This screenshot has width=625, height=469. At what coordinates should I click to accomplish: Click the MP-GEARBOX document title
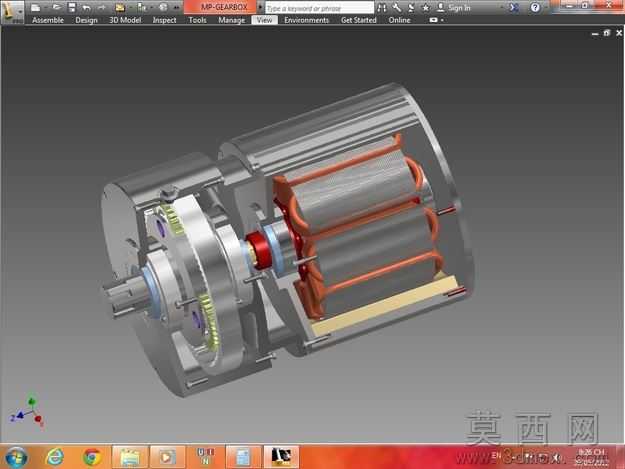224,7
